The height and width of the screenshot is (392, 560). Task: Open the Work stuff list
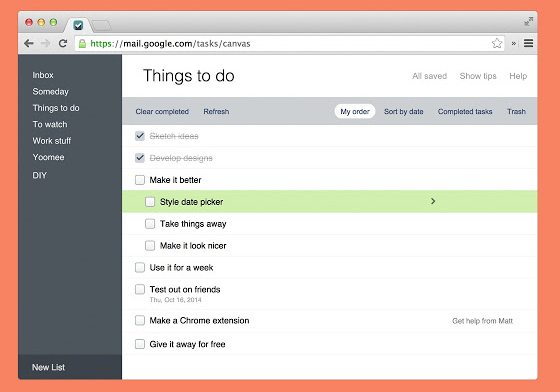tap(52, 141)
